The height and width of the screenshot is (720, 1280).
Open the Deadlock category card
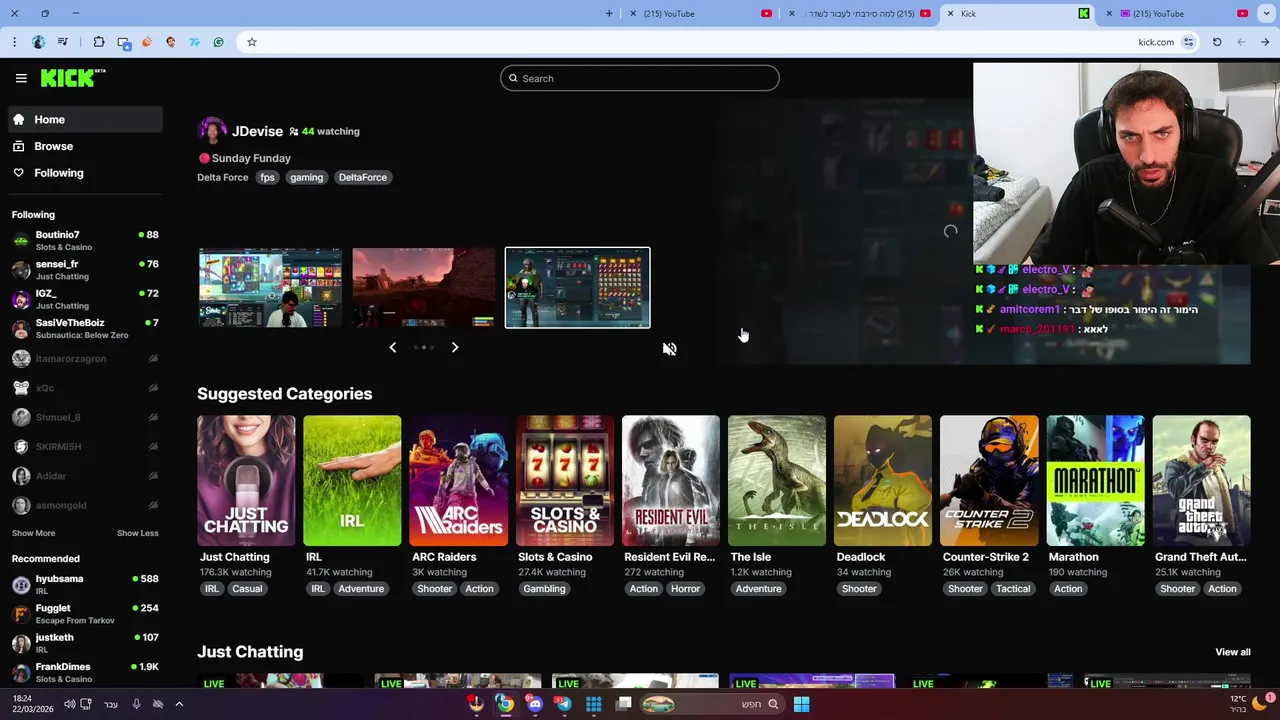click(882, 481)
